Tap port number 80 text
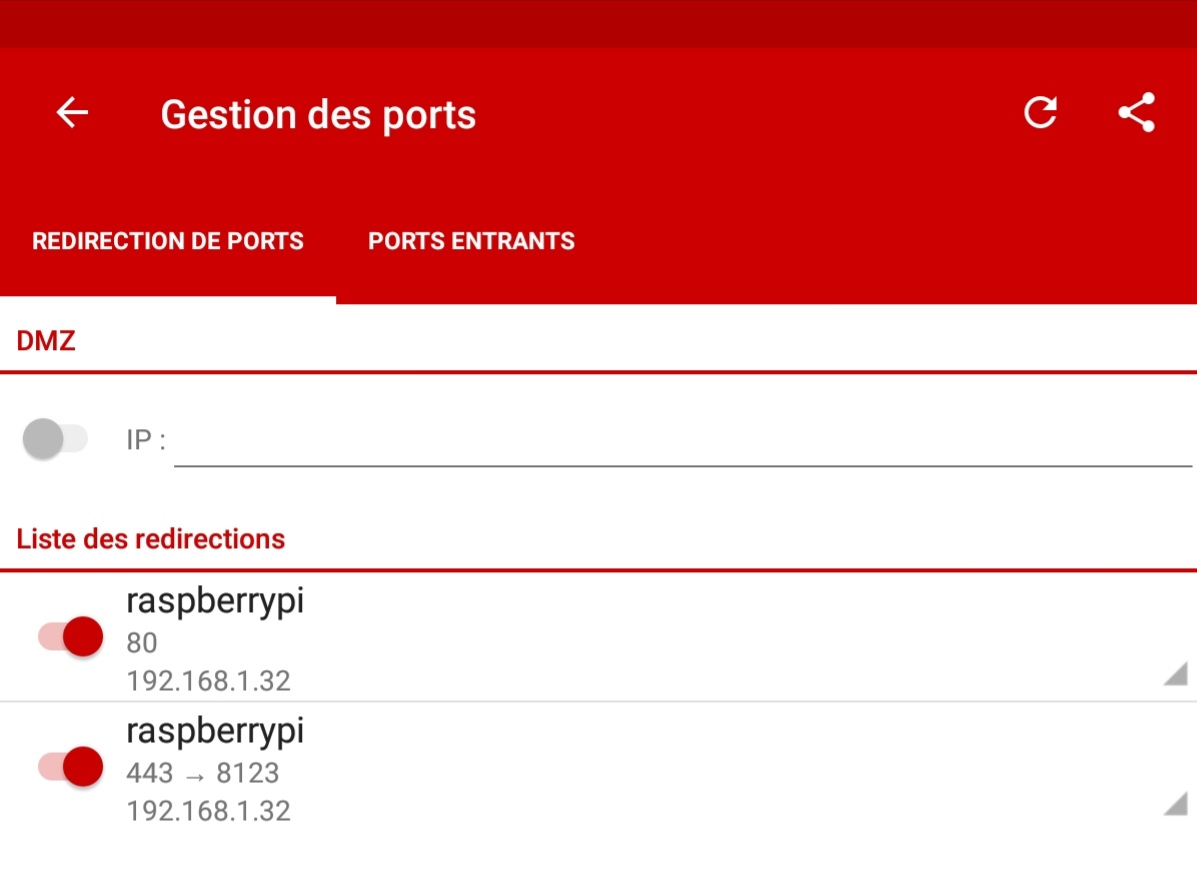 [x=142, y=643]
